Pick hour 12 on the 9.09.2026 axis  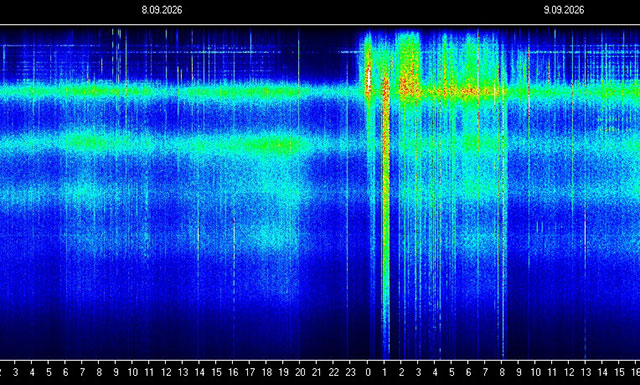tap(569, 372)
